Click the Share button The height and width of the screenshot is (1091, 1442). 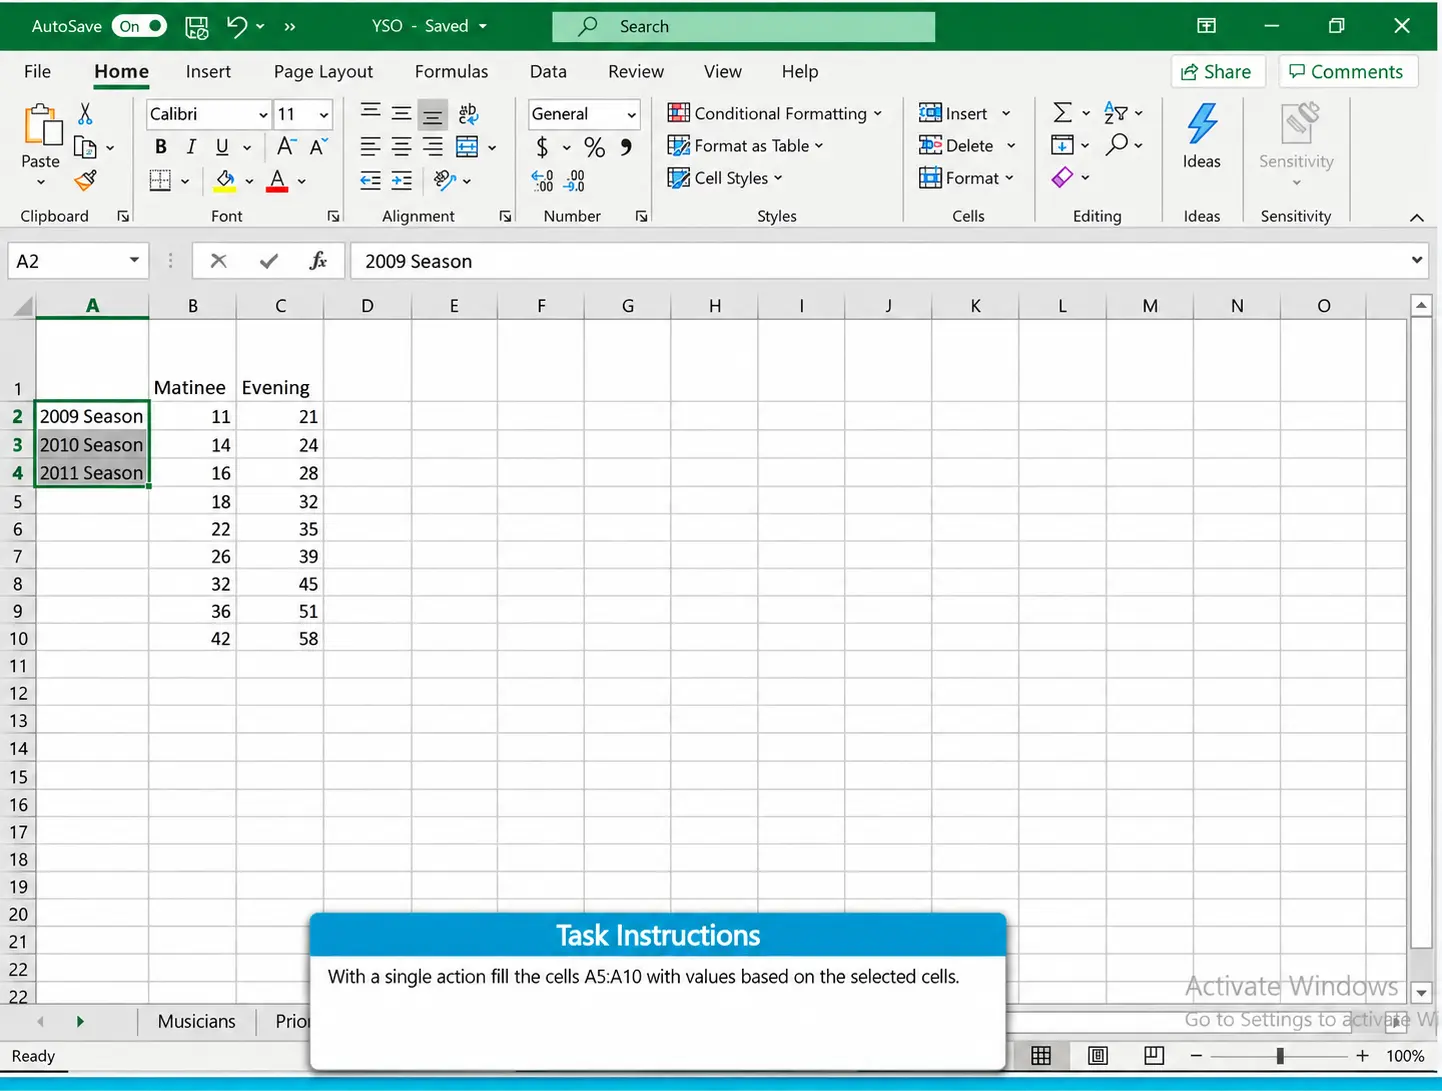pyautogui.click(x=1217, y=71)
